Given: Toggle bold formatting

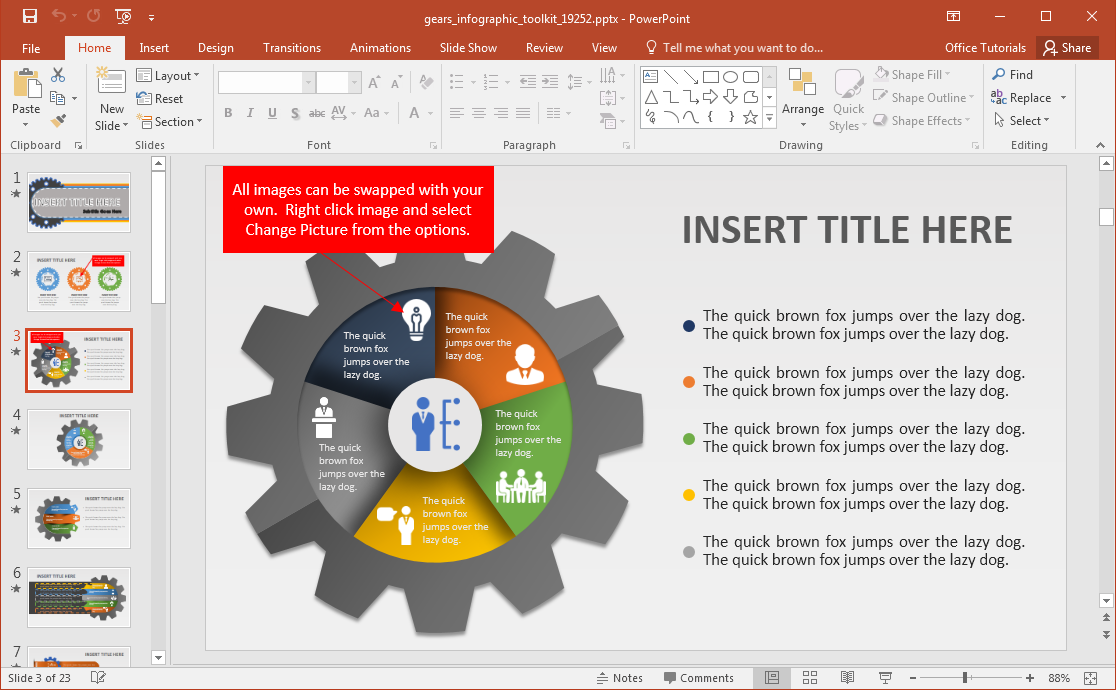Looking at the screenshot, I should (x=228, y=113).
